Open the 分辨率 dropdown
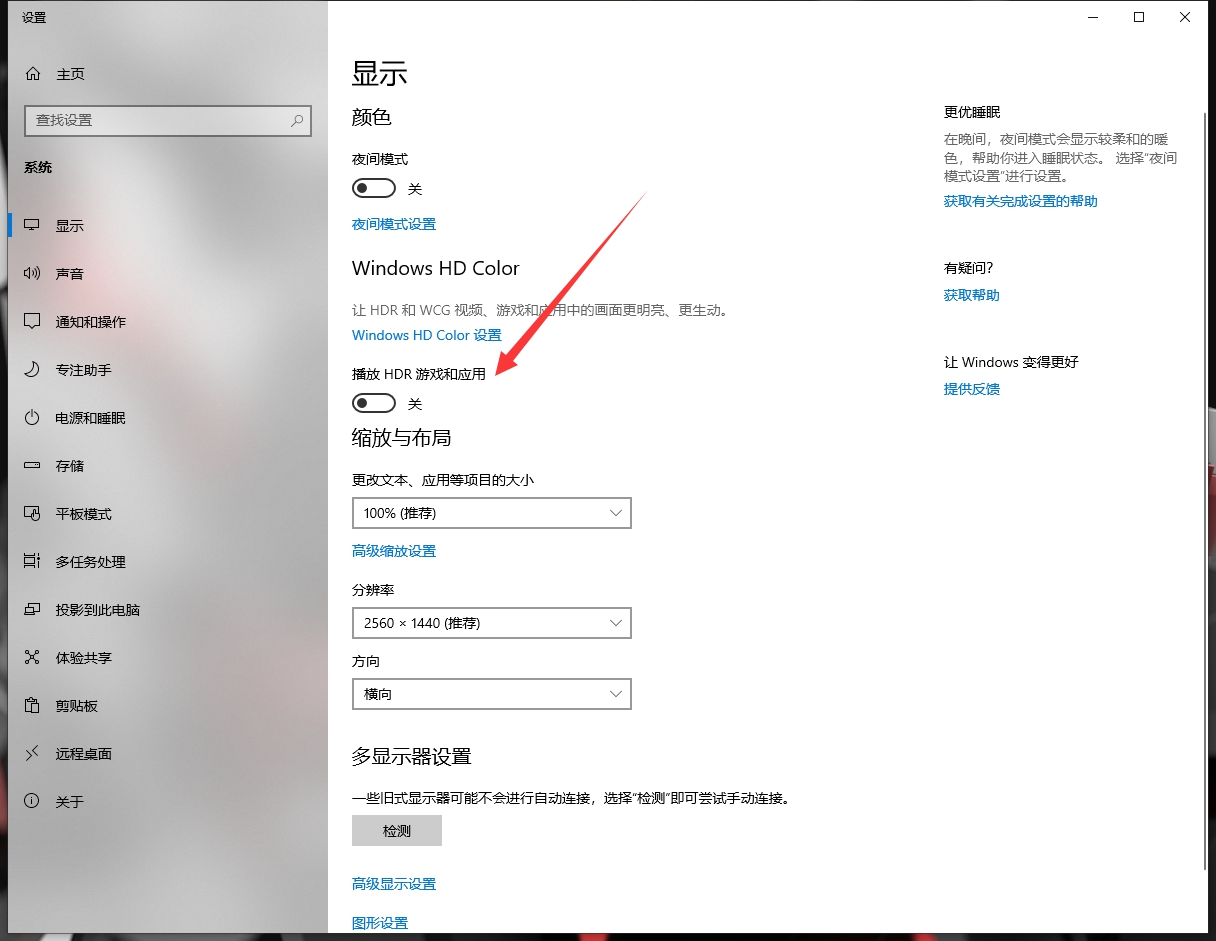 tap(491, 622)
